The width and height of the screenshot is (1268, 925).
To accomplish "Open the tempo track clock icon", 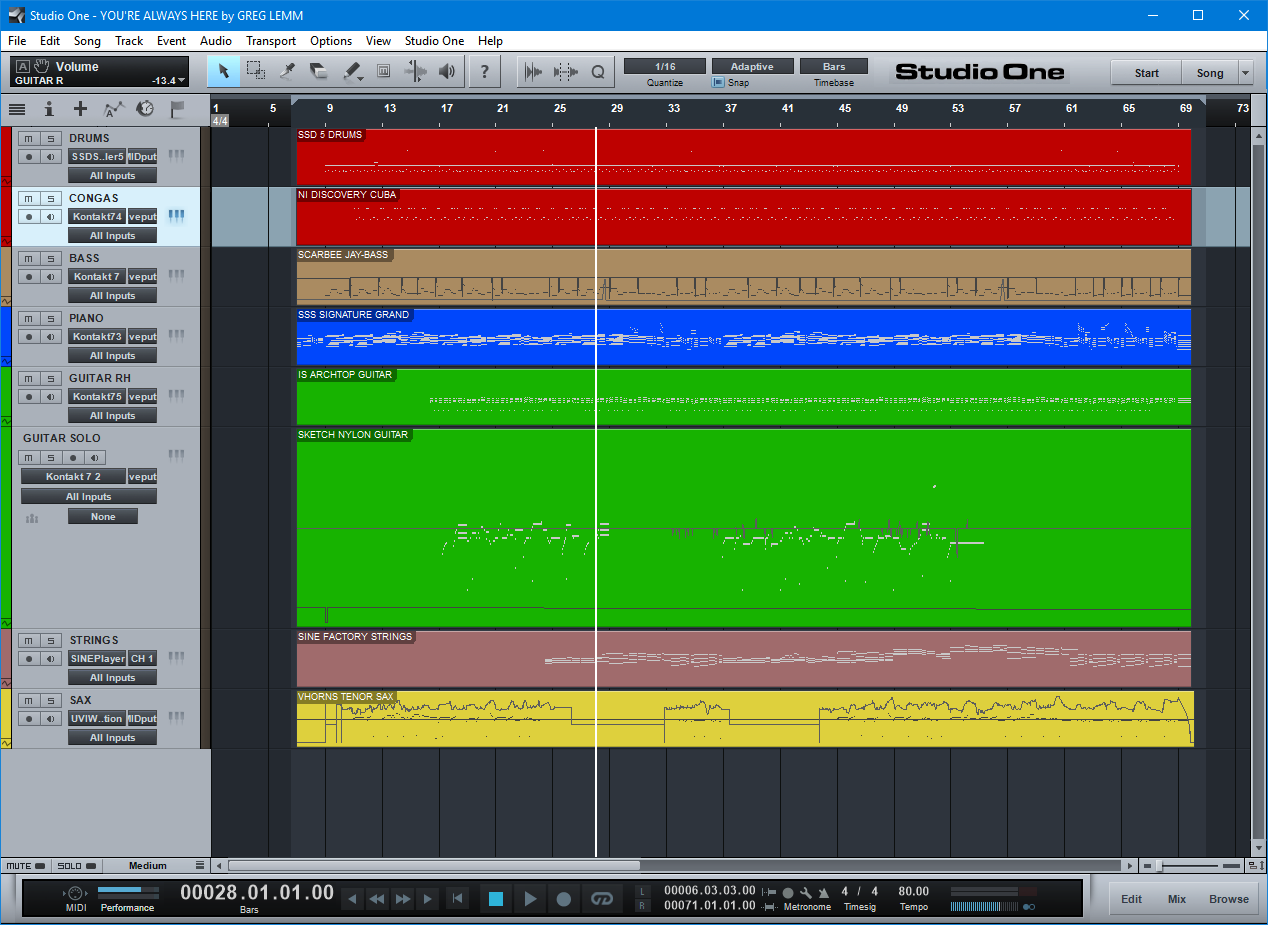I will (x=145, y=109).
